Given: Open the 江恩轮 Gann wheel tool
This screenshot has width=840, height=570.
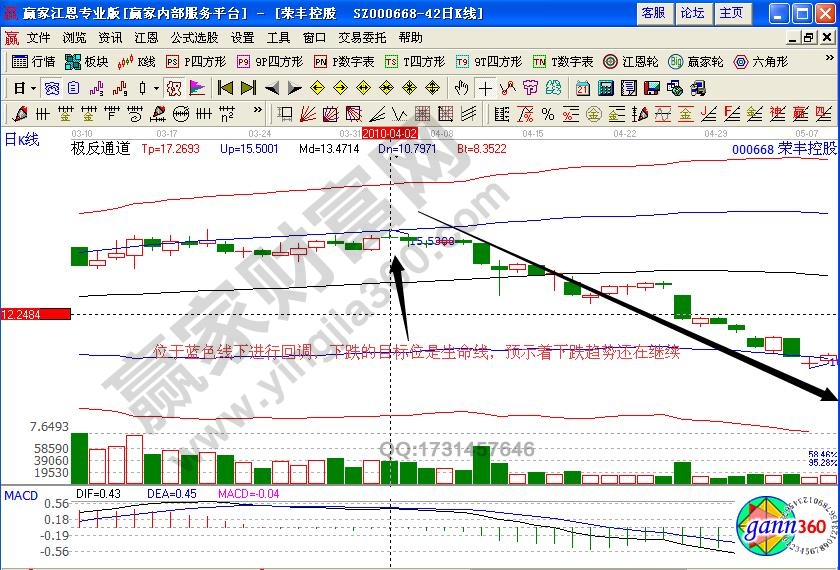Looking at the screenshot, I should [x=634, y=61].
